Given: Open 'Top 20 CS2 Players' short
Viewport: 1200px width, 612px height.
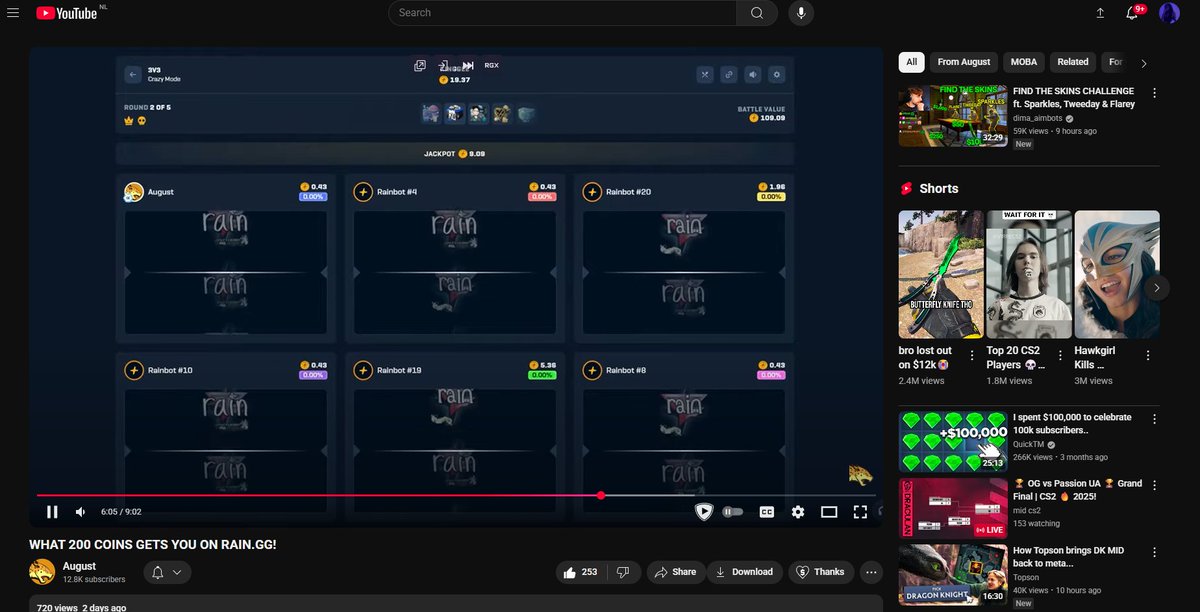Looking at the screenshot, I should point(1029,274).
